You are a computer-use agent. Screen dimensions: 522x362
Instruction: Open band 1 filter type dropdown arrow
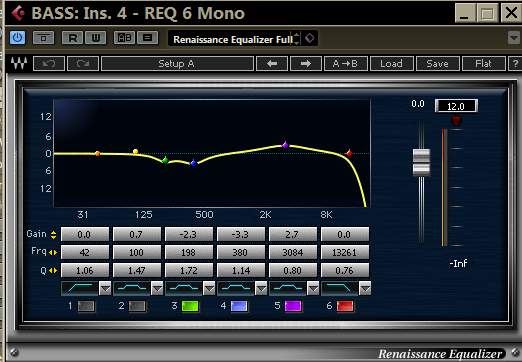click(x=105, y=288)
